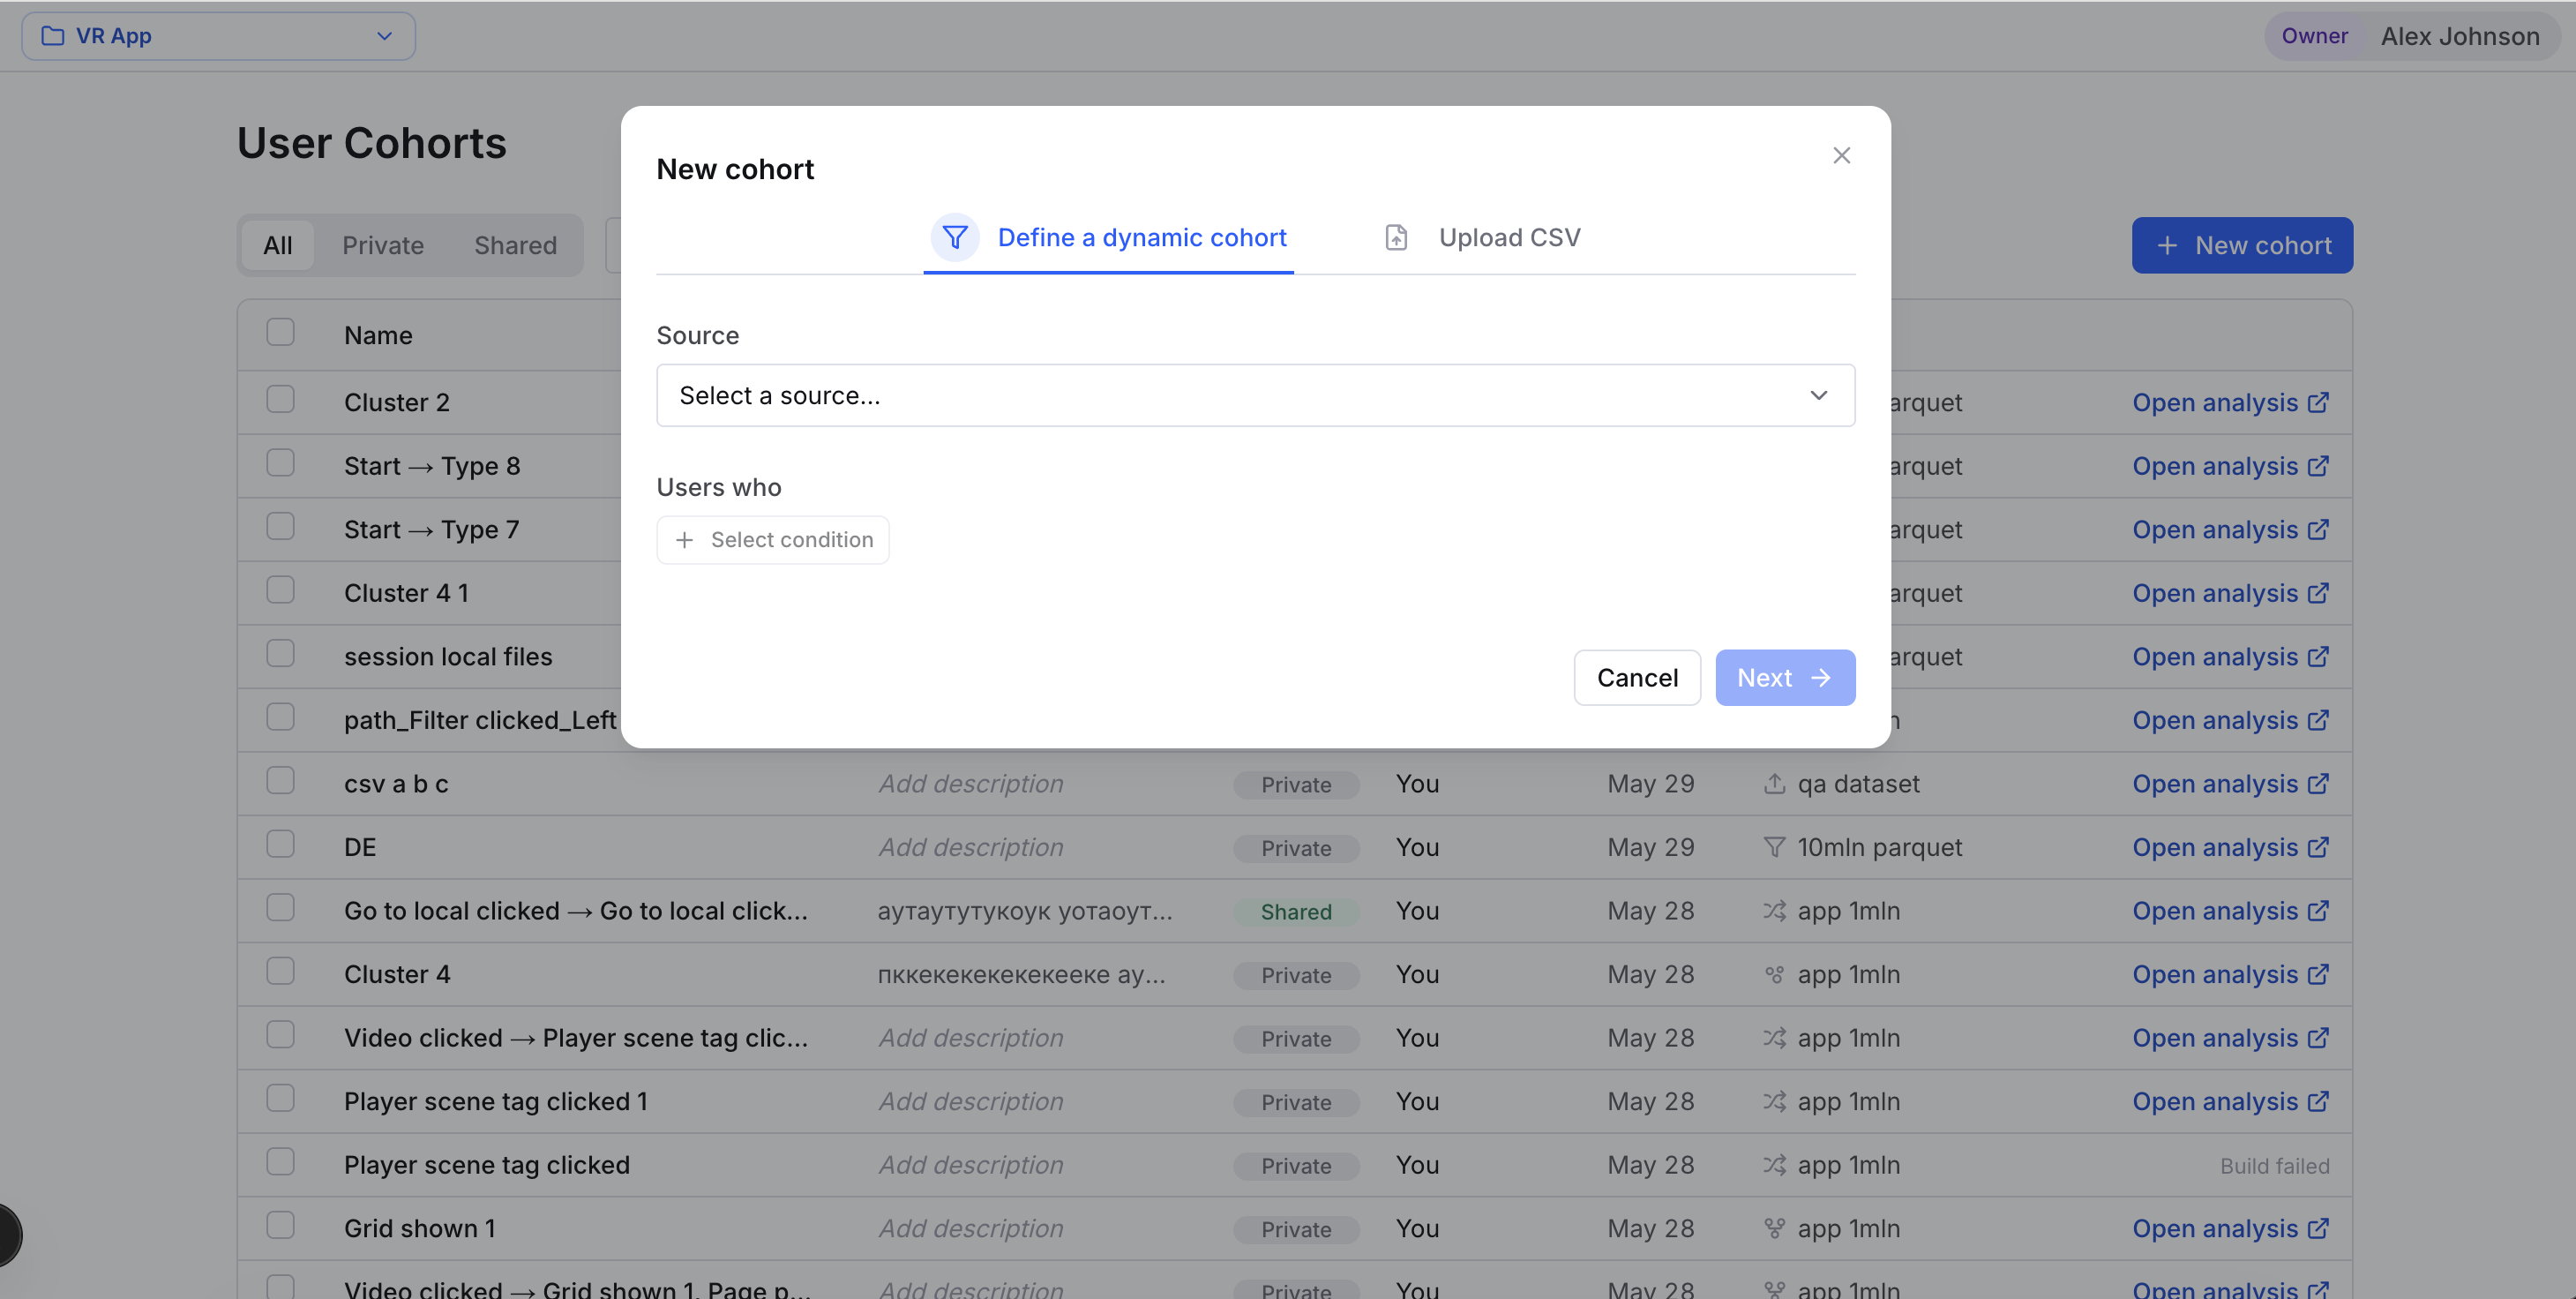Filter cohorts by the Private tab
Screen dimensions: 2576x1299
tap(383, 245)
